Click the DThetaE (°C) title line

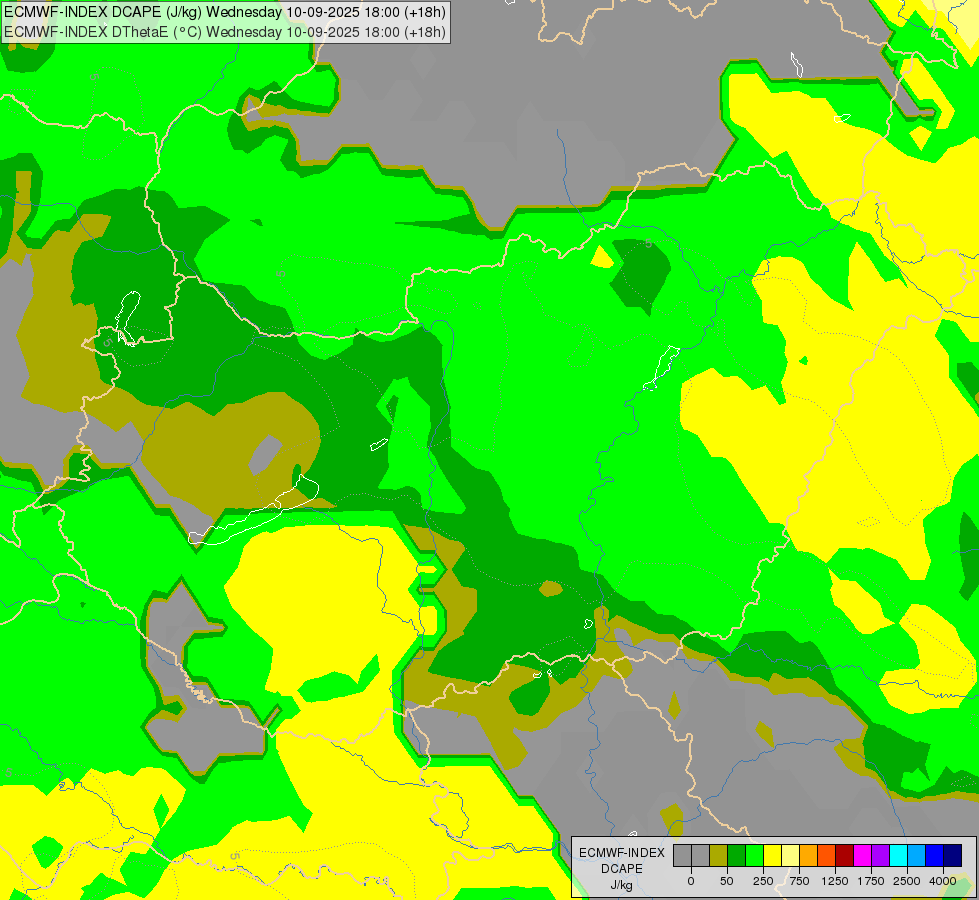225,31
